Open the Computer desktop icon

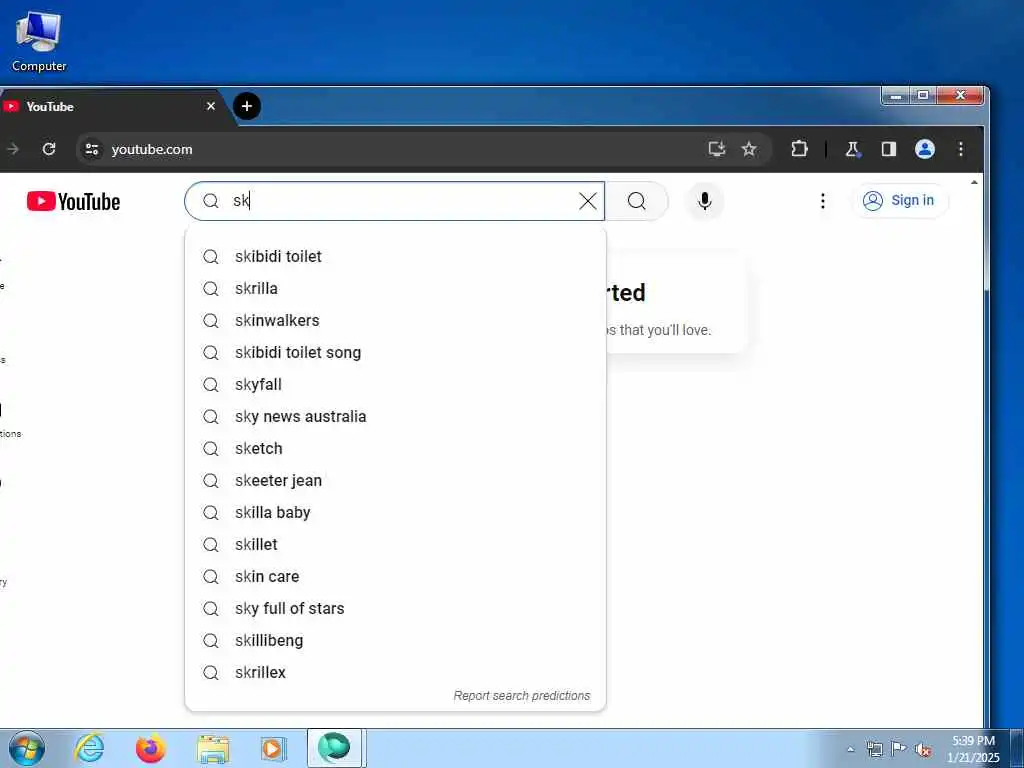[x=39, y=41]
